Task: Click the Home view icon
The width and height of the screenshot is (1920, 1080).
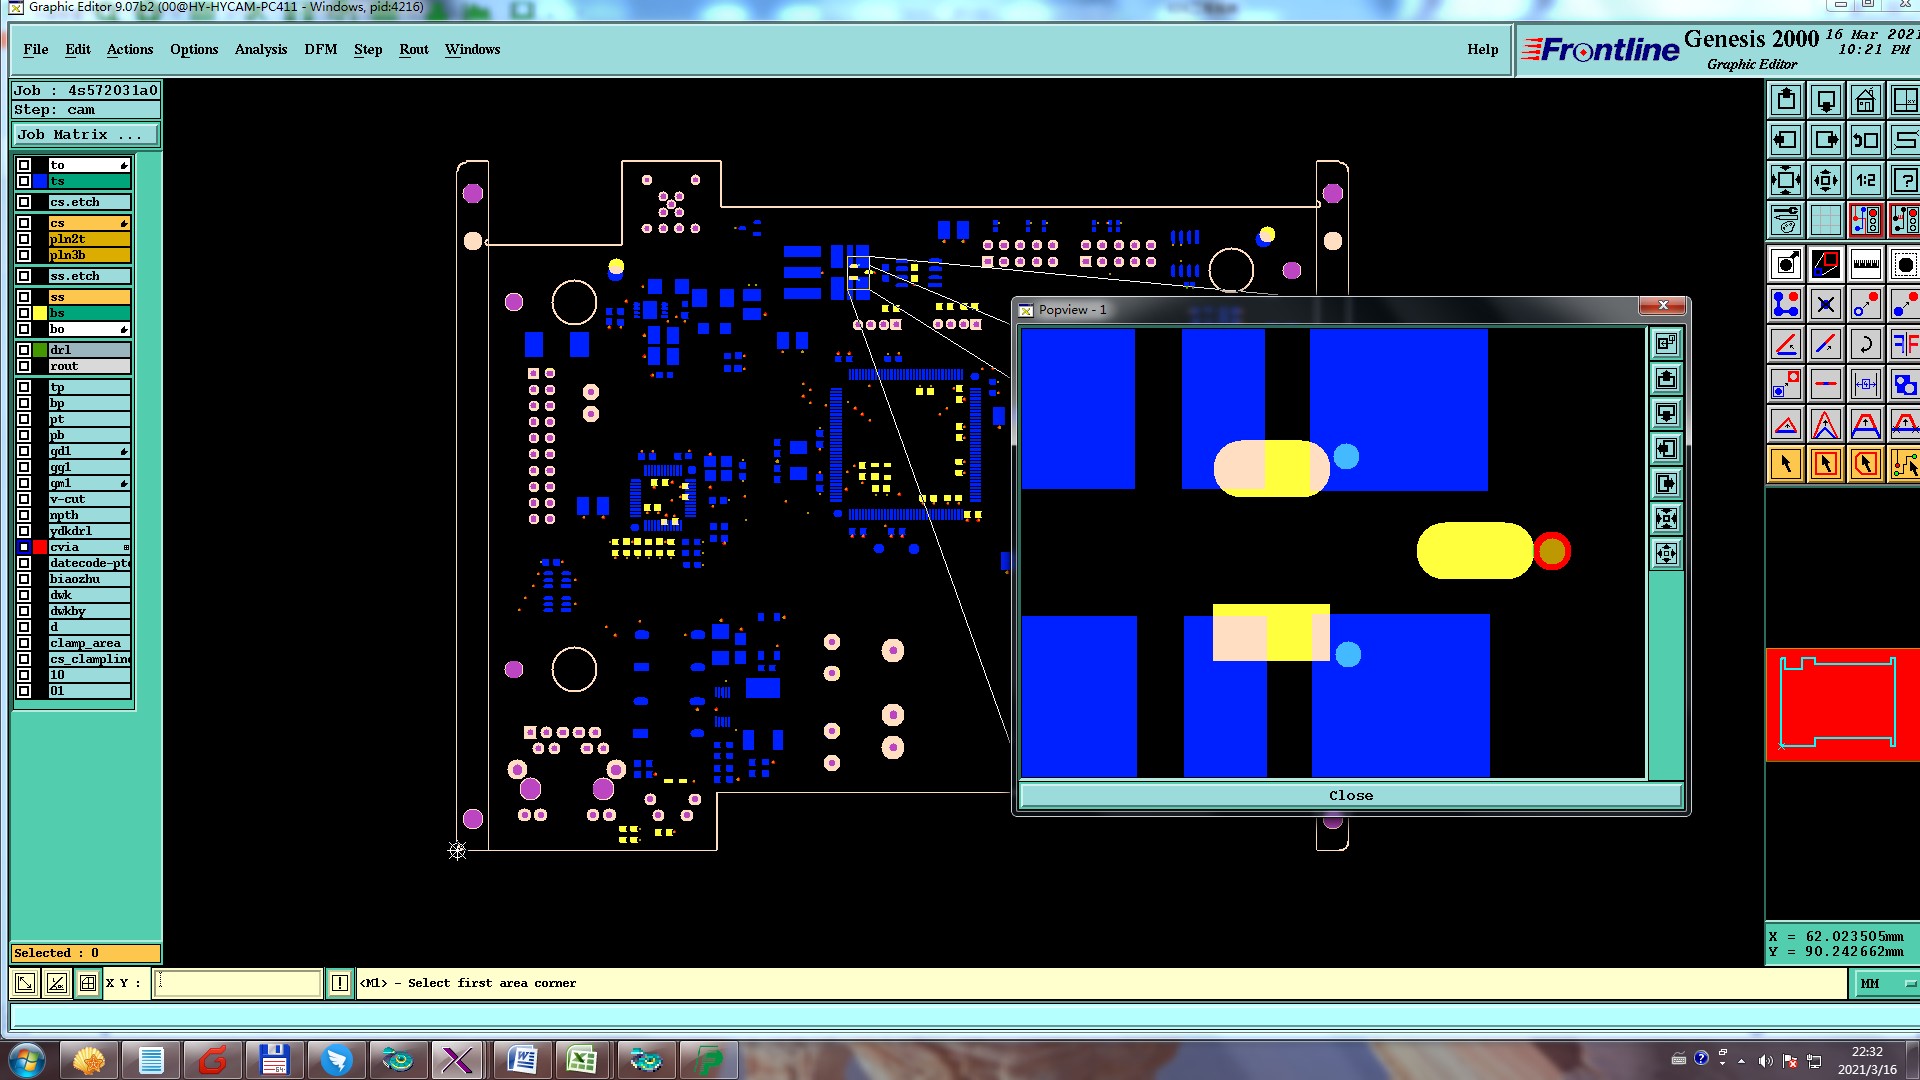Action: pyautogui.click(x=1865, y=101)
